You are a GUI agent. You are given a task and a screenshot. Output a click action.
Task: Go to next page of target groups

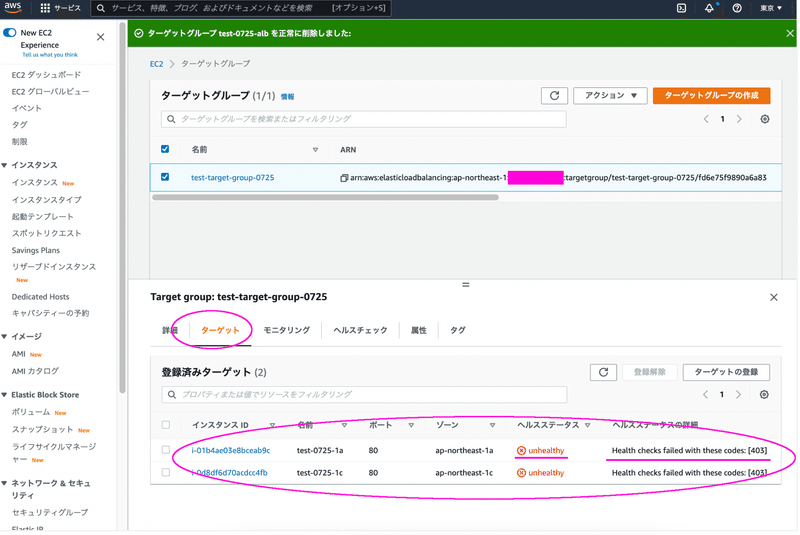[739, 119]
